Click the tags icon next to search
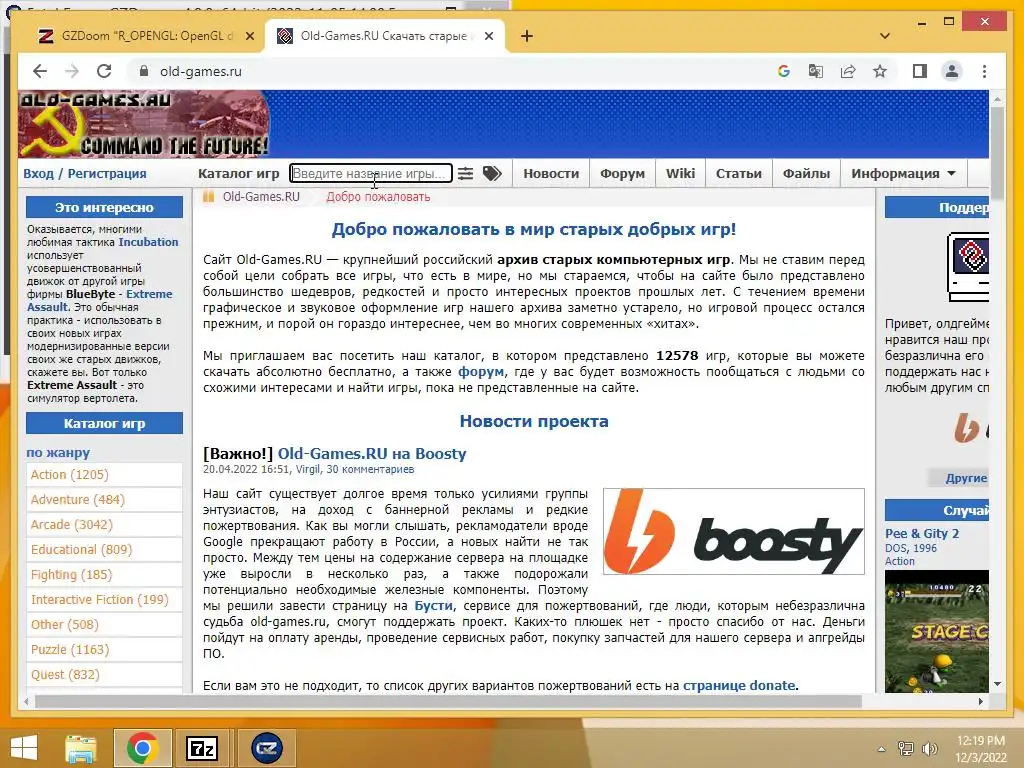Image resolution: width=1024 pixels, height=768 pixels. coord(492,174)
